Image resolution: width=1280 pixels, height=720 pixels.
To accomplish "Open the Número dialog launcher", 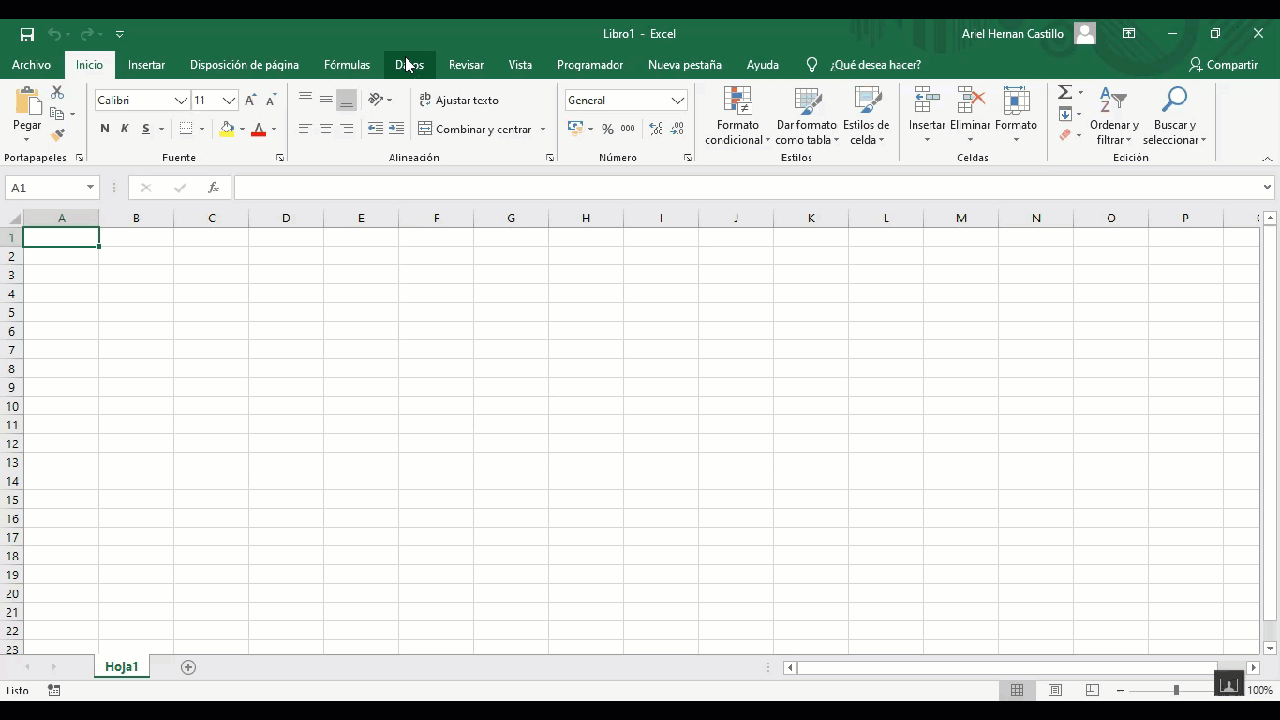I will point(688,158).
